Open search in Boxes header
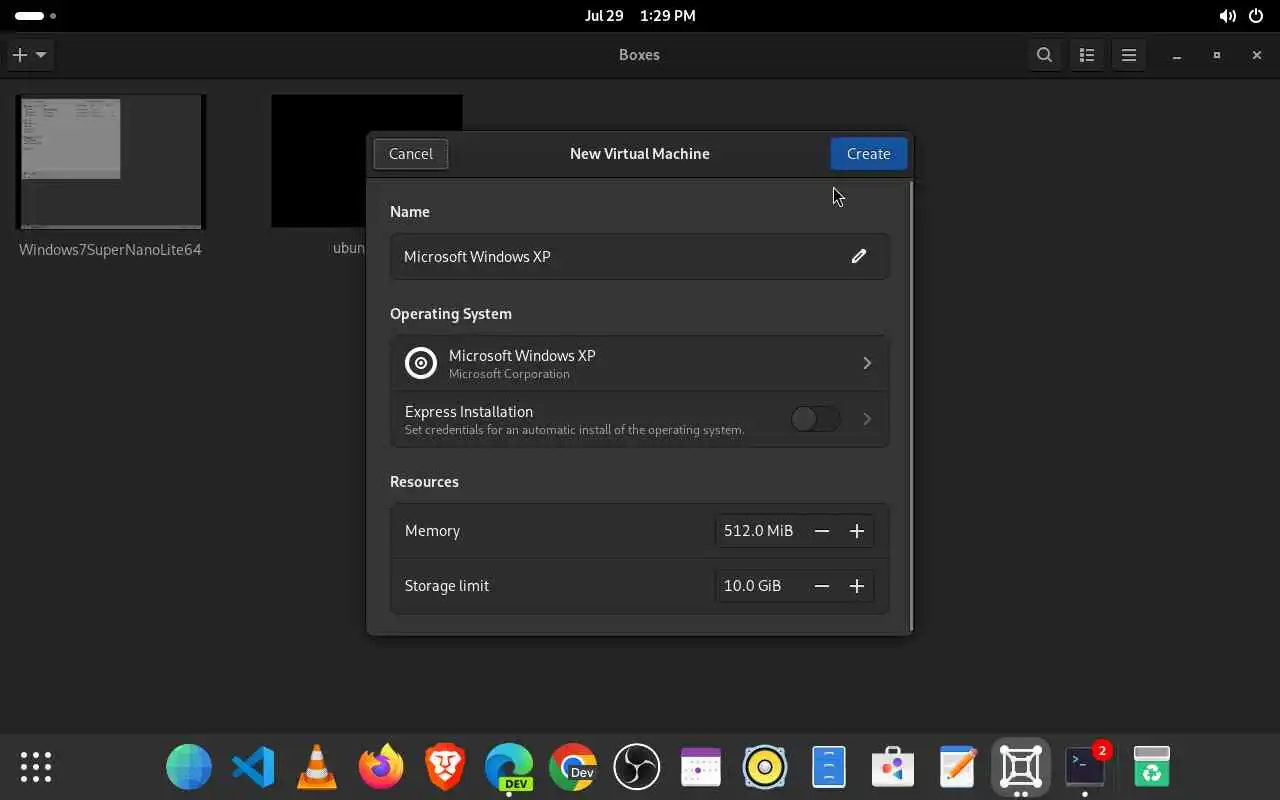1280x800 pixels. [1044, 55]
